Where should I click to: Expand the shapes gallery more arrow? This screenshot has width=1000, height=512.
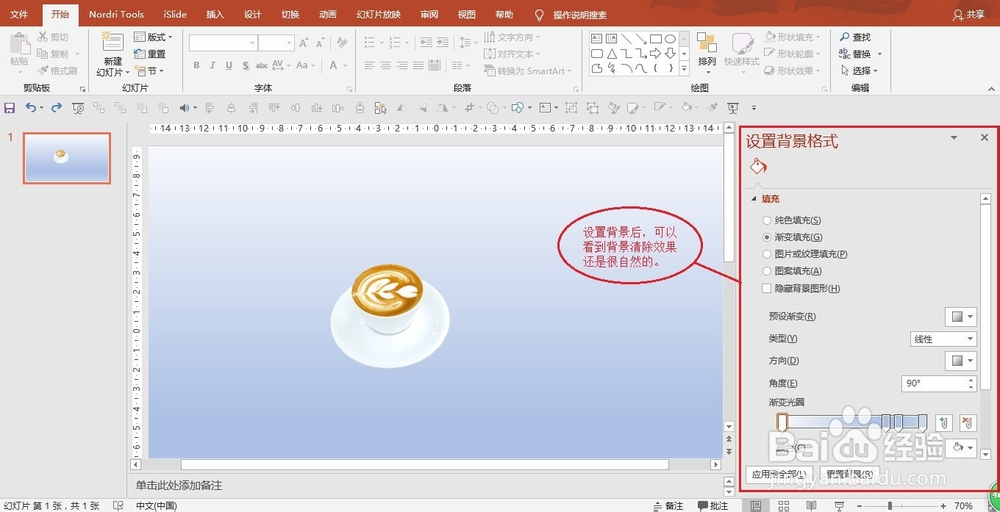tap(684, 69)
